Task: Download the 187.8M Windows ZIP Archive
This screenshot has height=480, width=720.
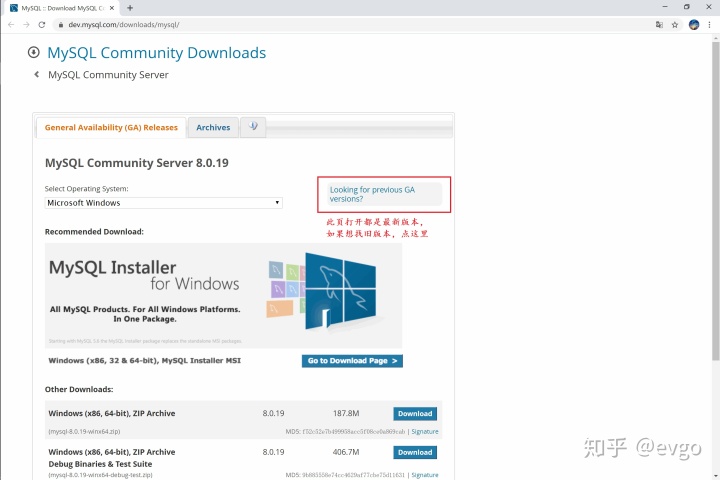Action: (x=415, y=413)
